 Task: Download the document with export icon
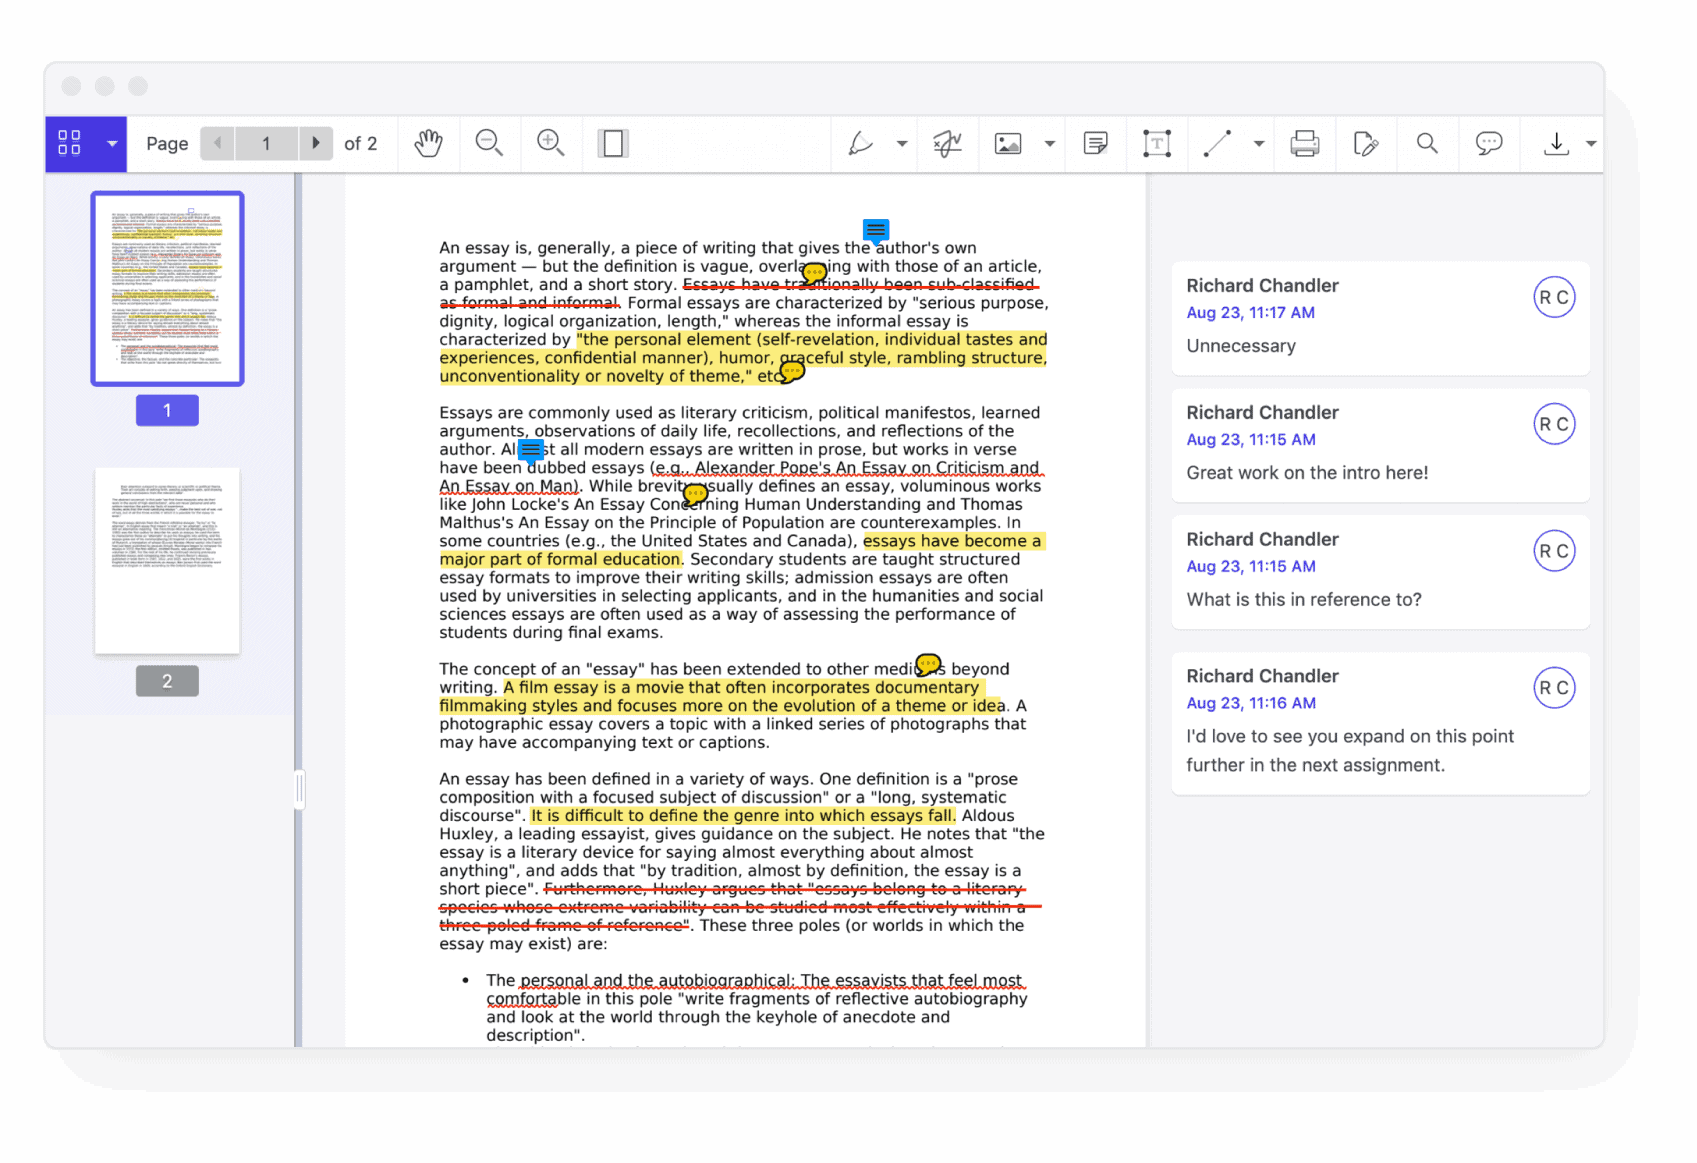[1556, 143]
